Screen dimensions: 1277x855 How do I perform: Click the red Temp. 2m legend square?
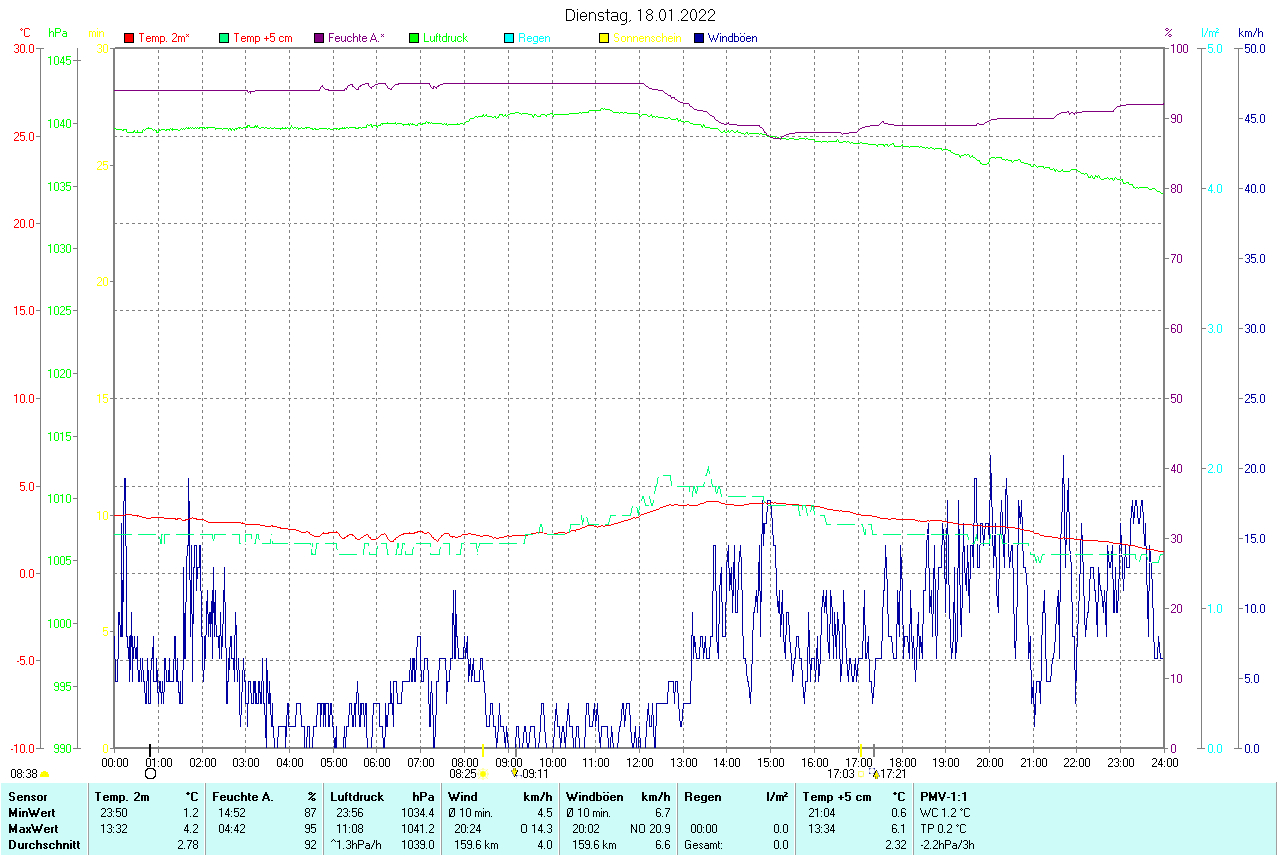click(x=129, y=38)
